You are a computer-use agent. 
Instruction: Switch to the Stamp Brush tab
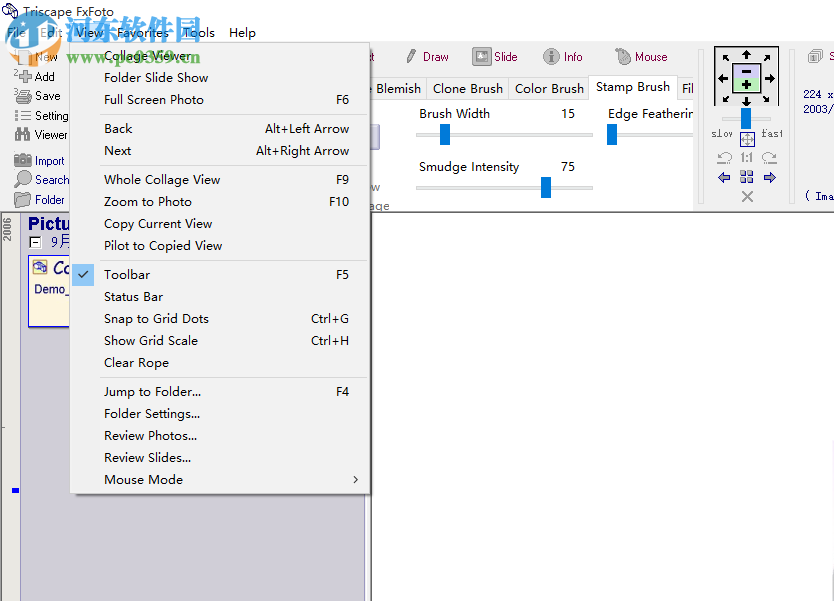[632, 87]
